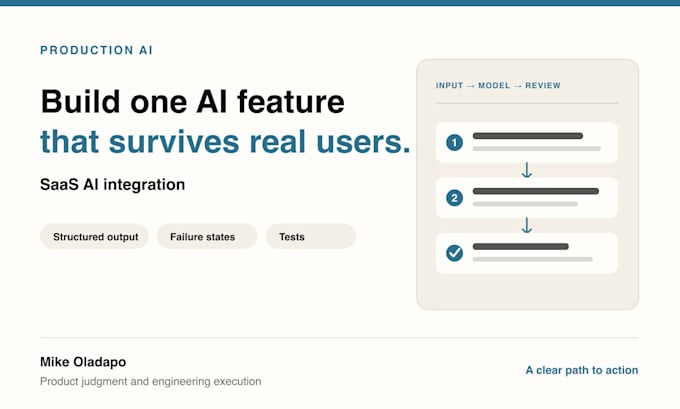
Task: Click the numbered circle 2 icon
Action: point(454,198)
